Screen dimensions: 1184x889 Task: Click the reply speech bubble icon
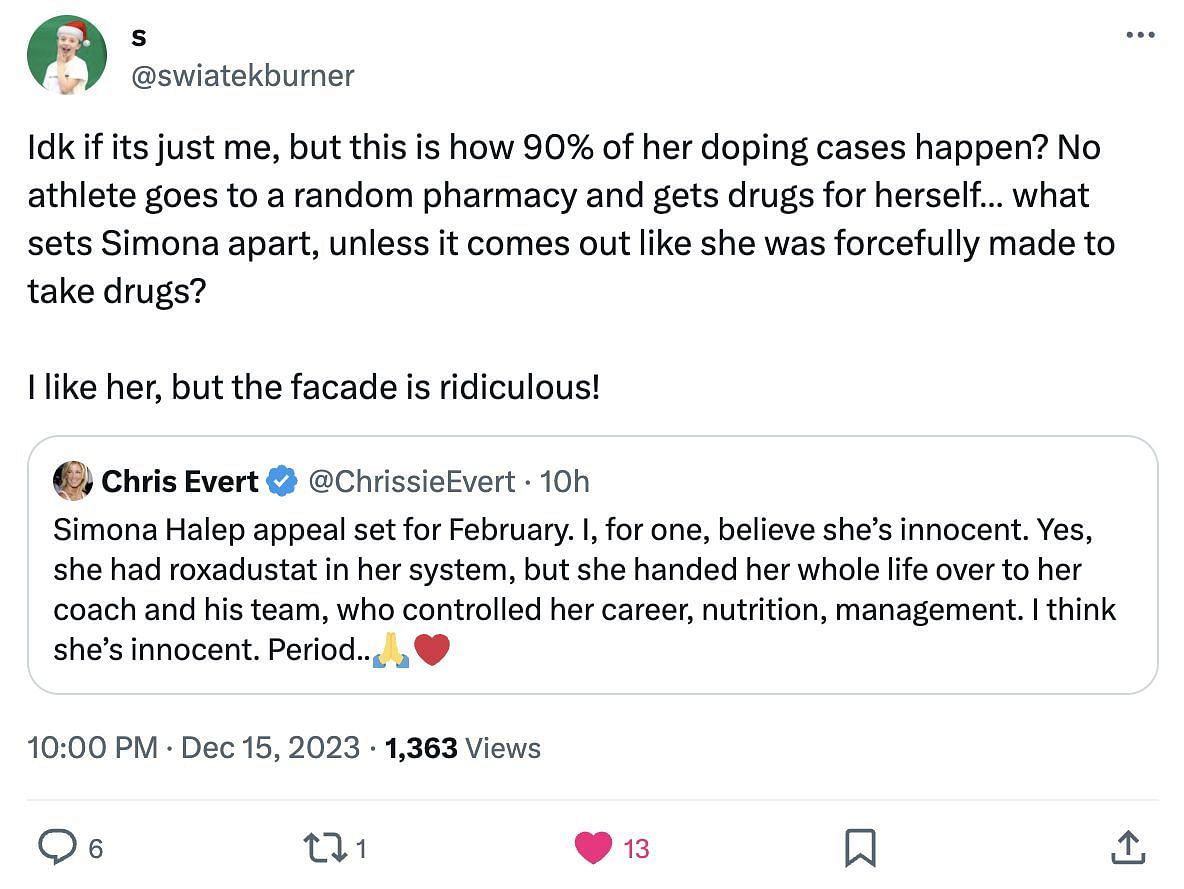click(x=59, y=848)
